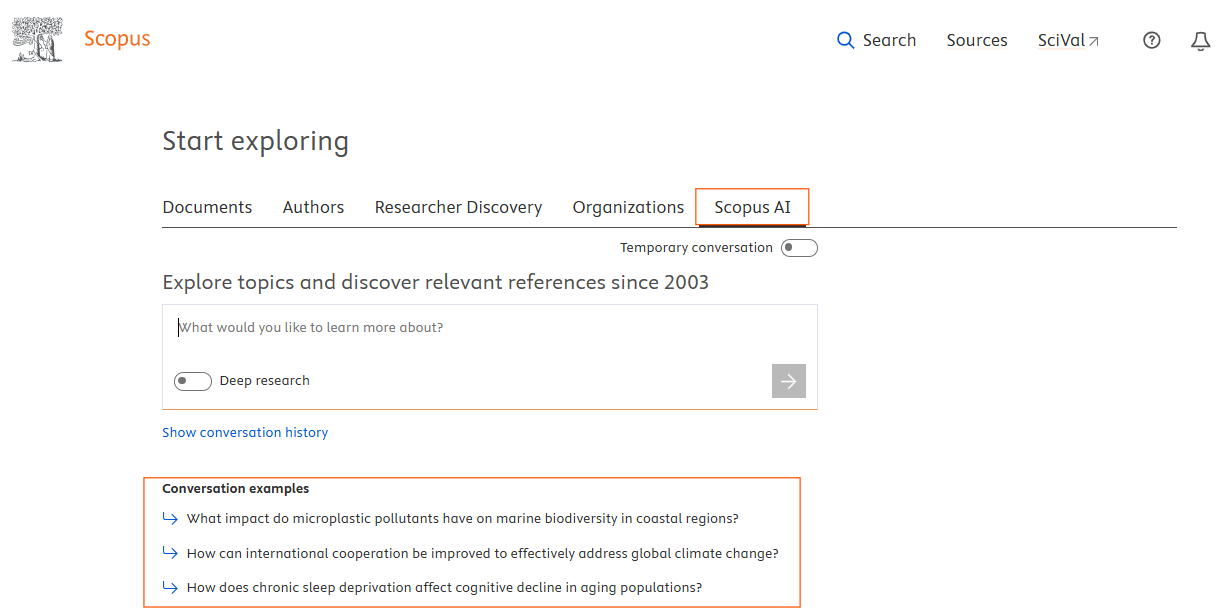
Task: Toggle the Temporary conversation switch
Action: pos(799,248)
